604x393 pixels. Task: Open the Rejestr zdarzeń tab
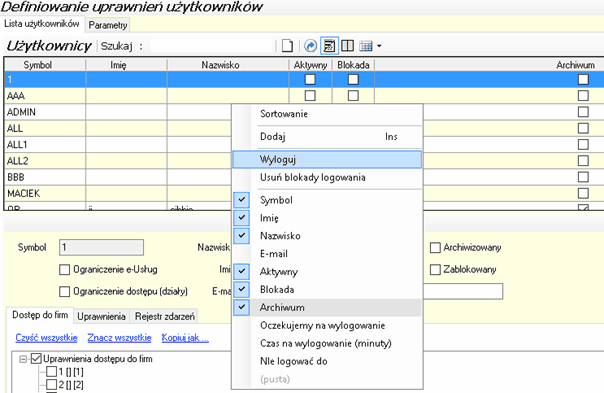point(164,317)
